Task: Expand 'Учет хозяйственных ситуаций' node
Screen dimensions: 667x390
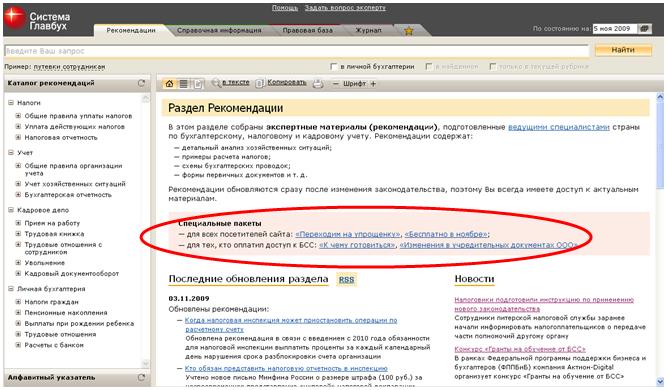Action: pyautogui.click(x=18, y=184)
